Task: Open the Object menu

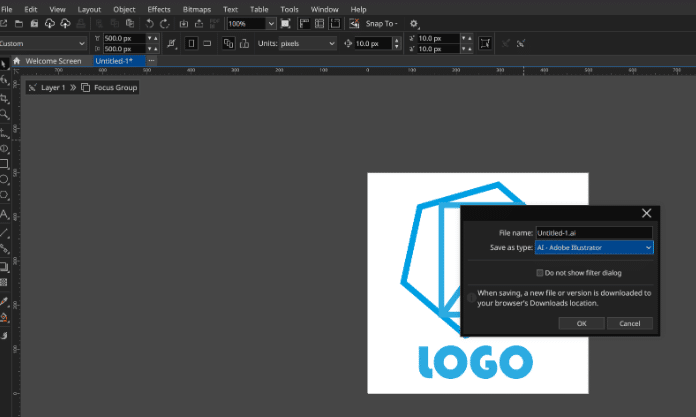Action: click(124, 9)
